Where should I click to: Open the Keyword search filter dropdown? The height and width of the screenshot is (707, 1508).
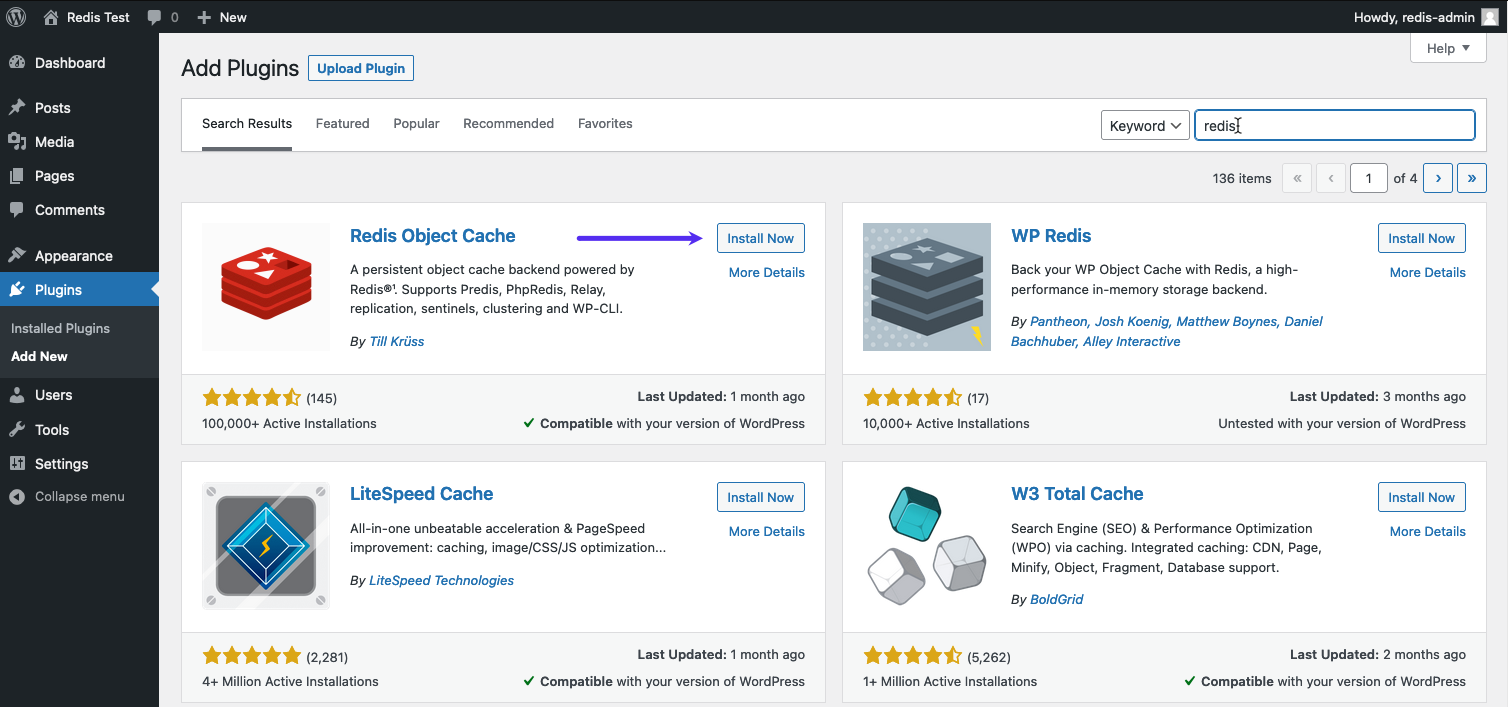pyautogui.click(x=1144, y=125)
